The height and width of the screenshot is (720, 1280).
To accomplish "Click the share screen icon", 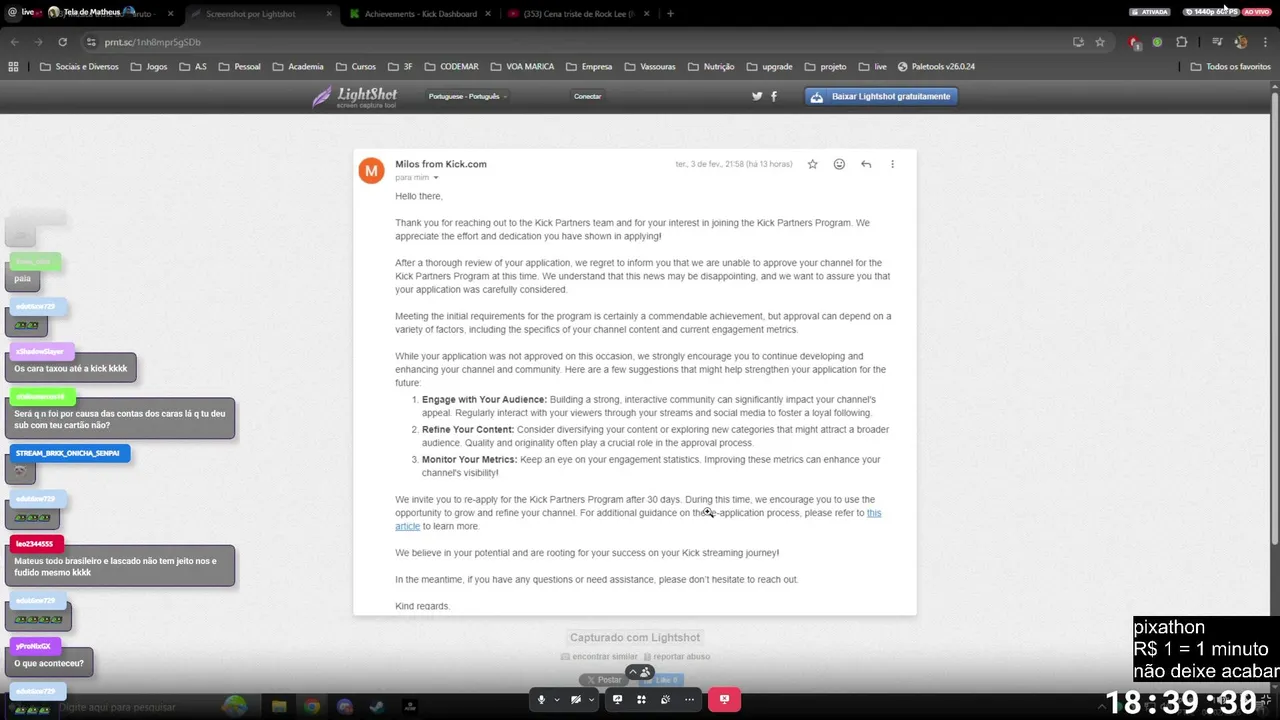I will tap(617, 700).
